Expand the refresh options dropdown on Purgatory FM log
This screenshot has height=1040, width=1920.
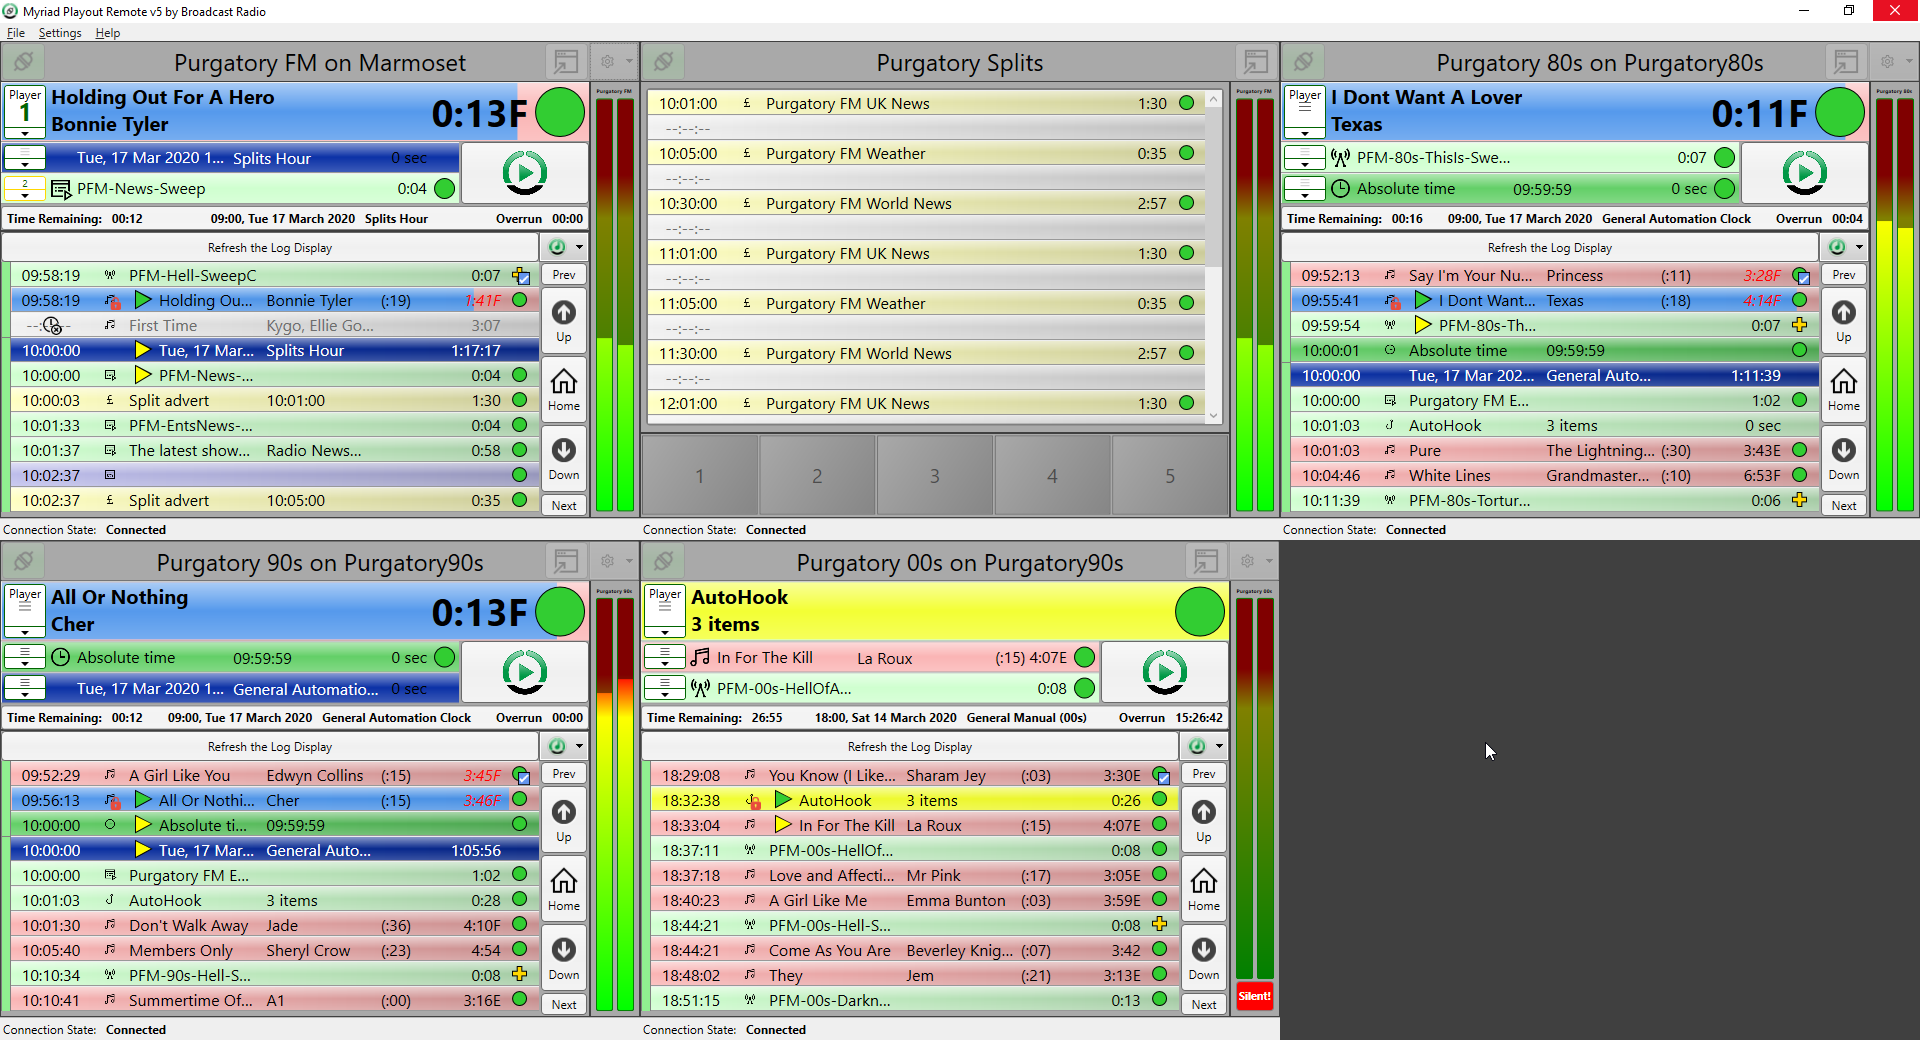578,247
